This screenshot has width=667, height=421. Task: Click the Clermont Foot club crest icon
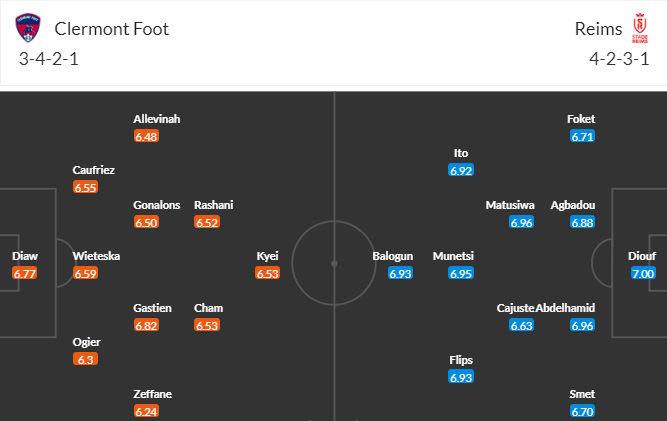point(28,28)
